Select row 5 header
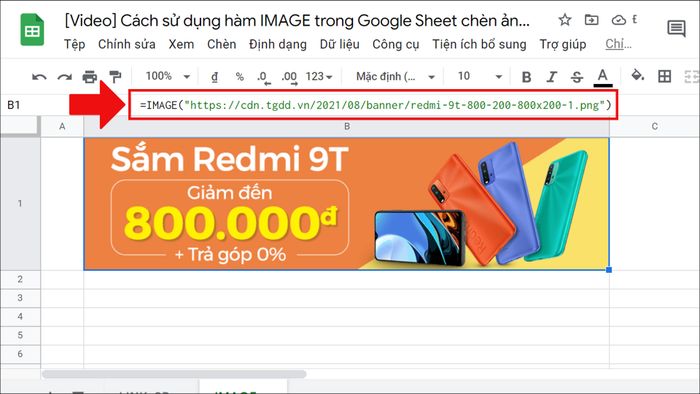This screenshot has height=394, width=700. [20, 335]
